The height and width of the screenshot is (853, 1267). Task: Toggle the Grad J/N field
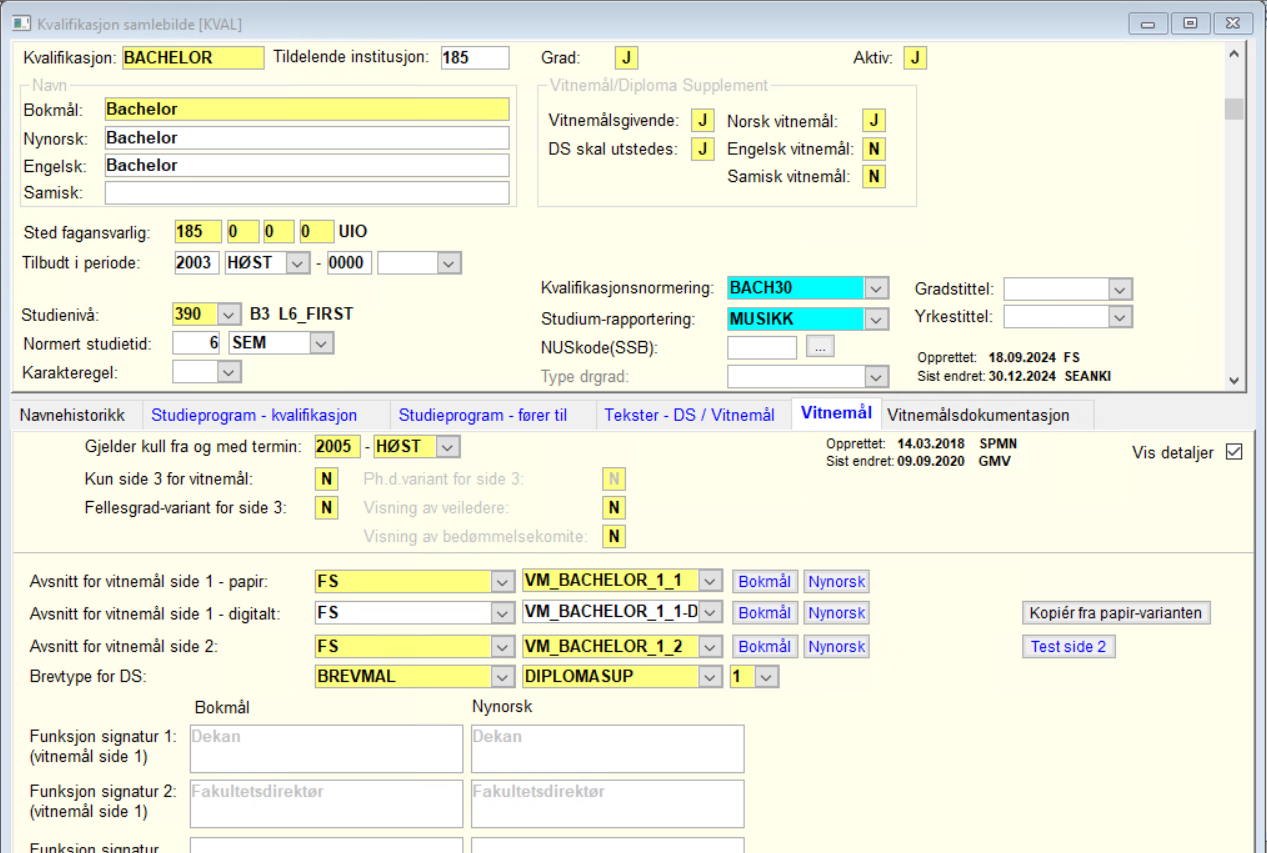pyautogui.click(x=626, y=58)
